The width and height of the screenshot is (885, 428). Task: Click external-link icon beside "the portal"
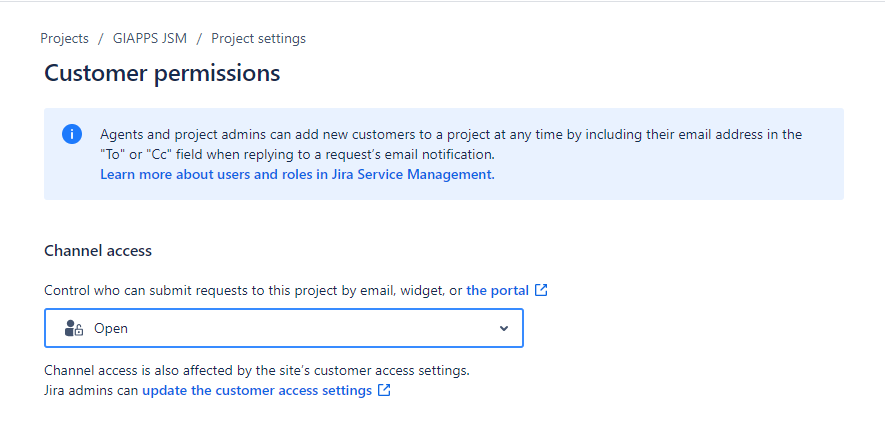tap(541, 291)
